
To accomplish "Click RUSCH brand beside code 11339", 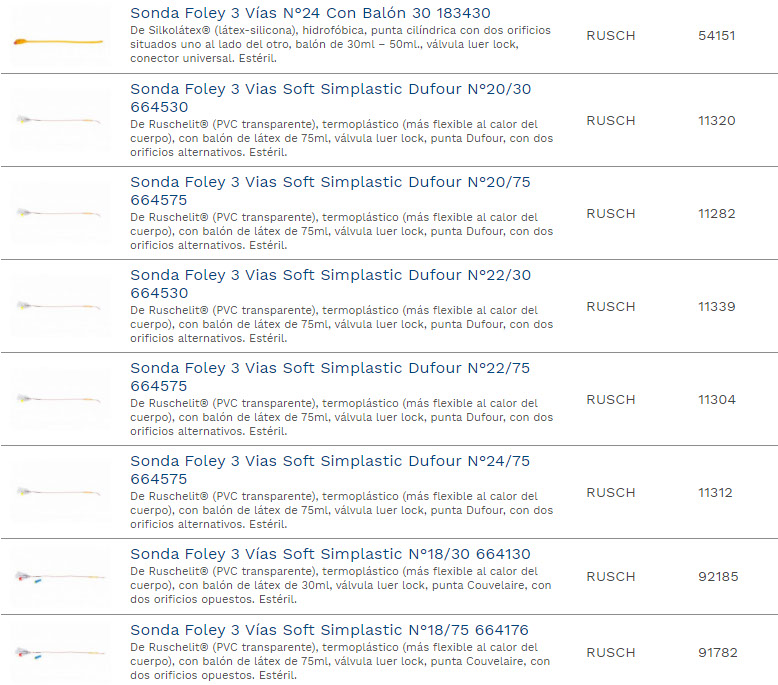I will pos(610,306).
